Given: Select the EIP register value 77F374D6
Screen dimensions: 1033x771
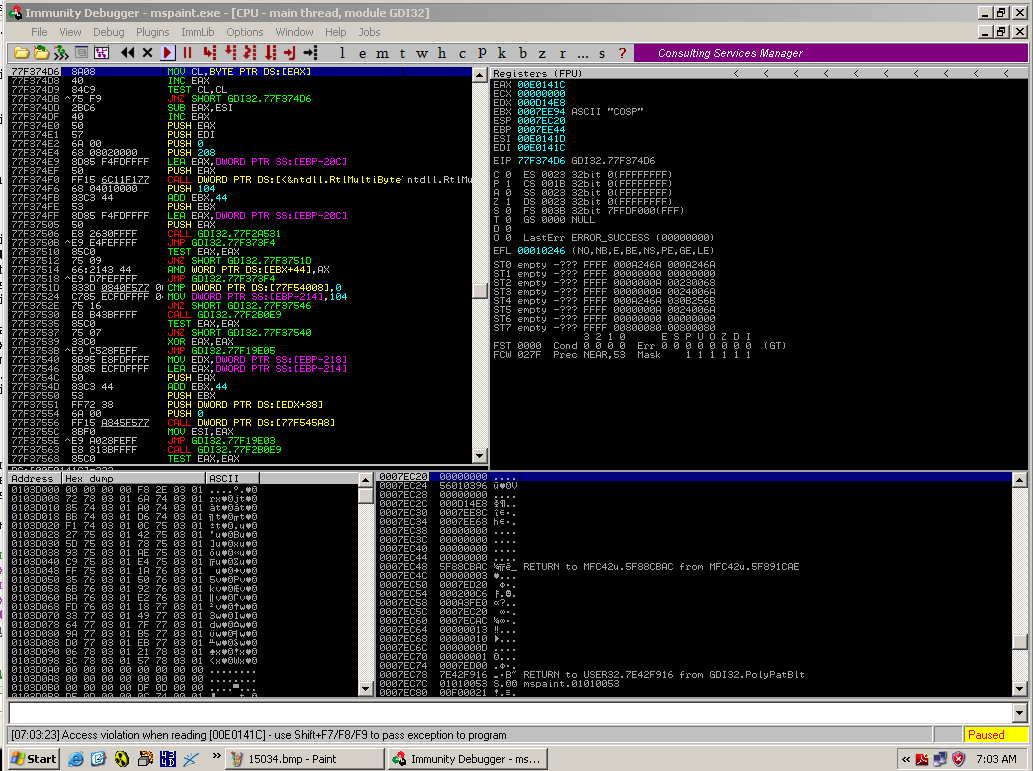Looking at the screenshot, I should pyautogui.click(x=541, y=160).
